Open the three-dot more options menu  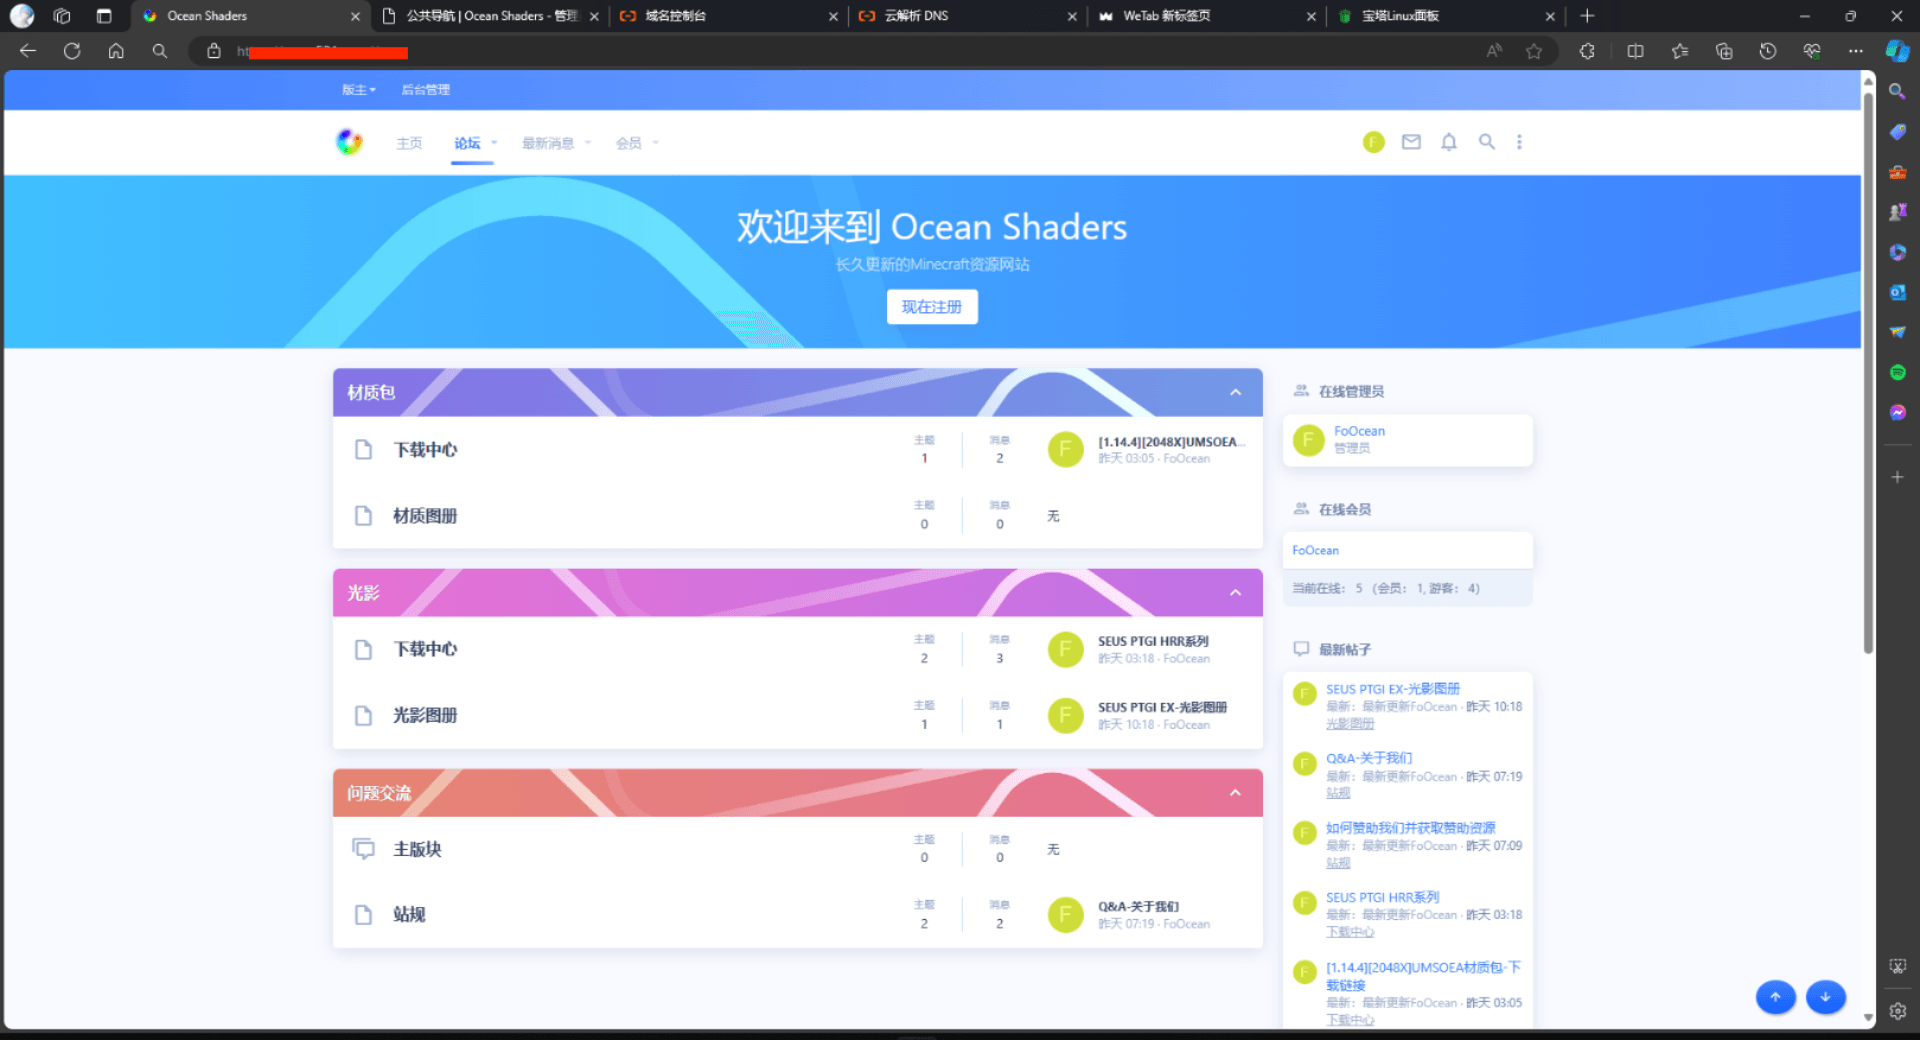point(1519,142)
